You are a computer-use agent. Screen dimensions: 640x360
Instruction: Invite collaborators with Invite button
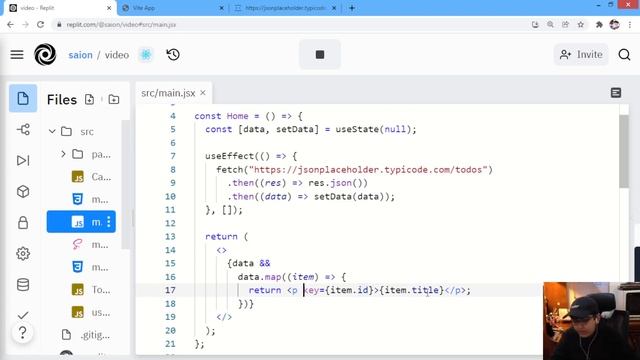[581, 54]
